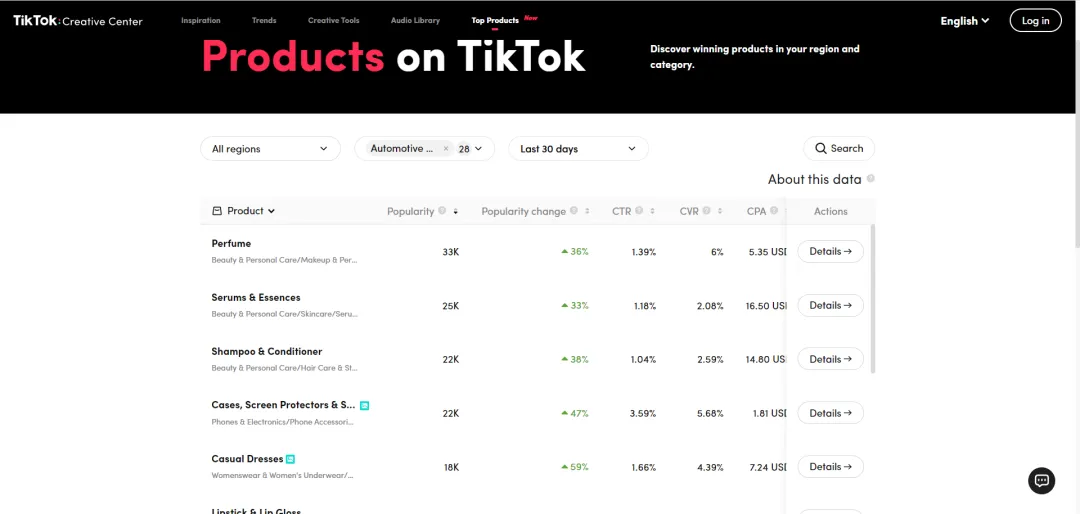Sort by Popularity change arrows
The image size is (1080, 514).
587,212
